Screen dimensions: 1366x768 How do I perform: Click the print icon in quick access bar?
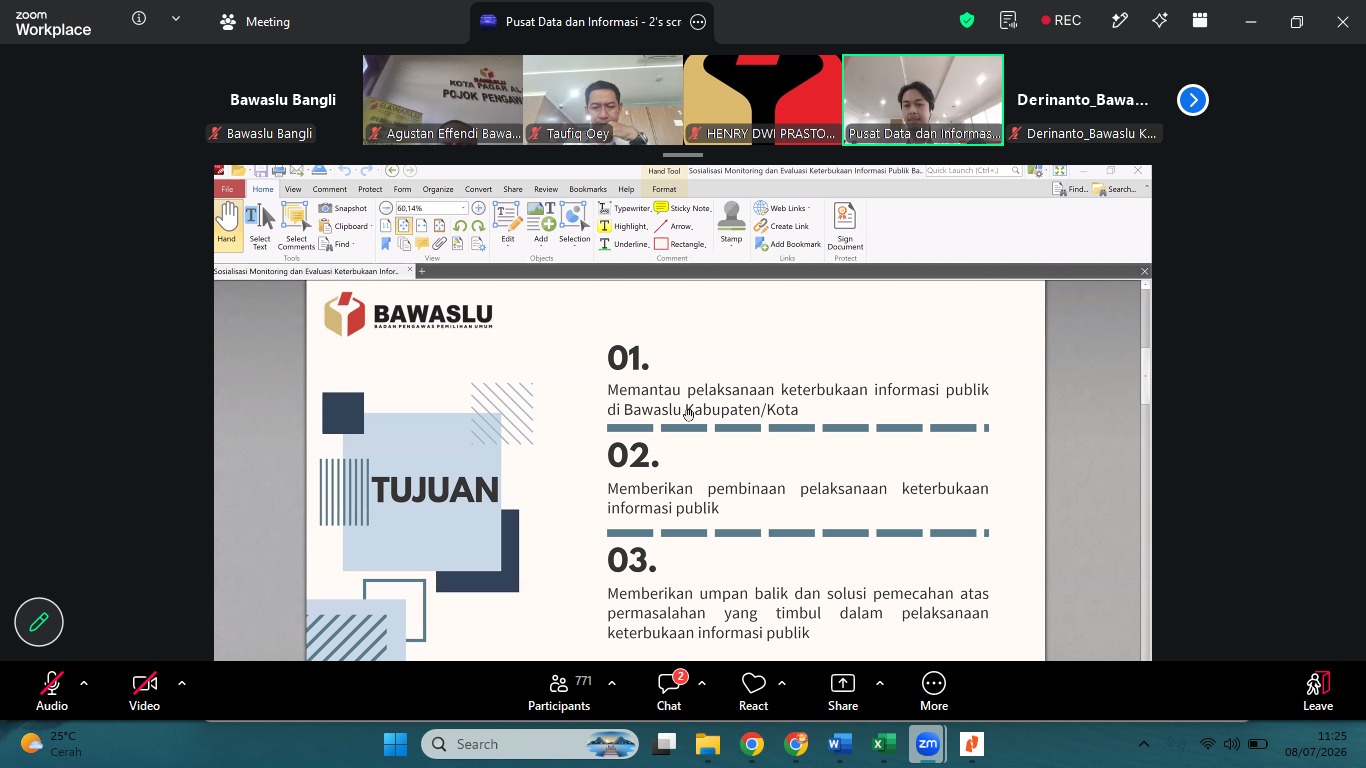pyautogui.click(x=279, y=171)
